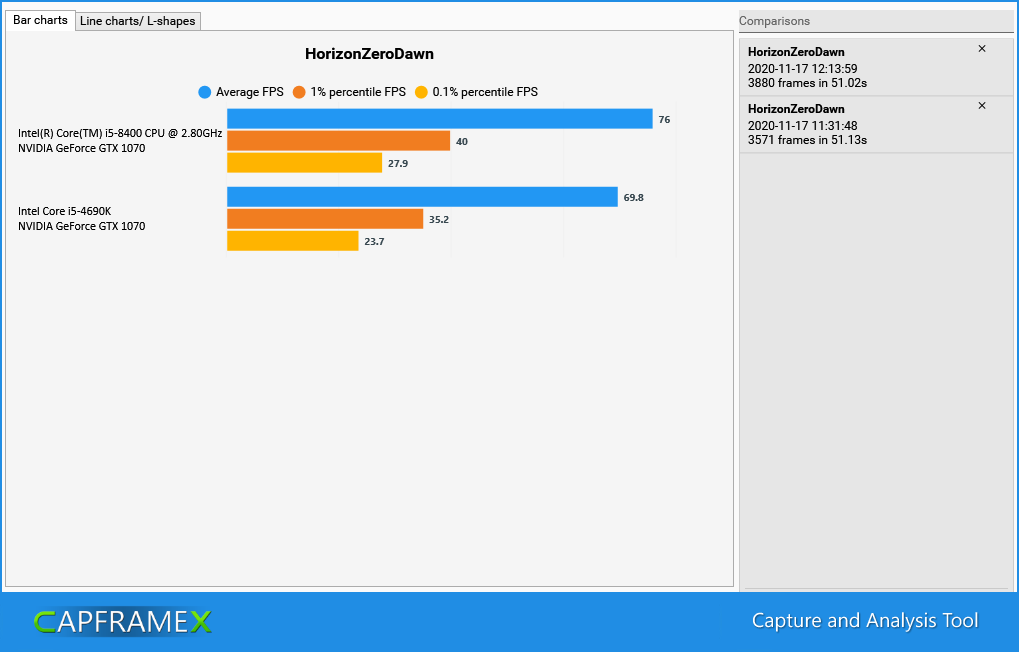
Task: Click the yellow 23.7 FPS bar
Action: point(293,241)
